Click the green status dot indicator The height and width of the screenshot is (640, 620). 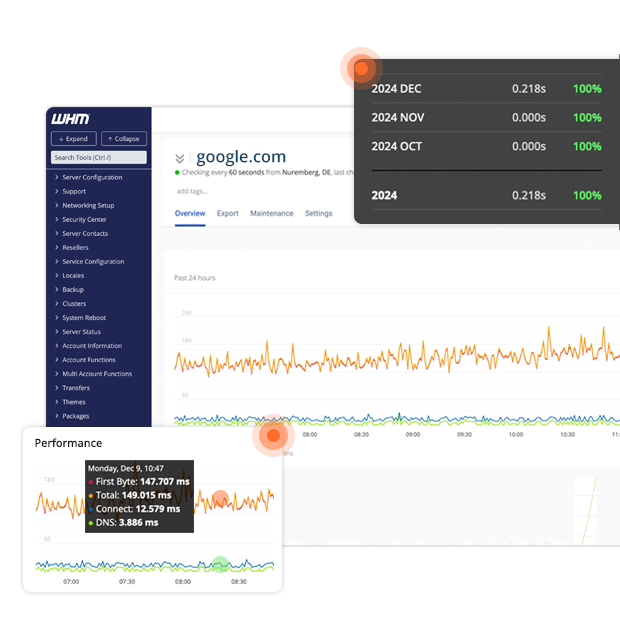[177, 172]
